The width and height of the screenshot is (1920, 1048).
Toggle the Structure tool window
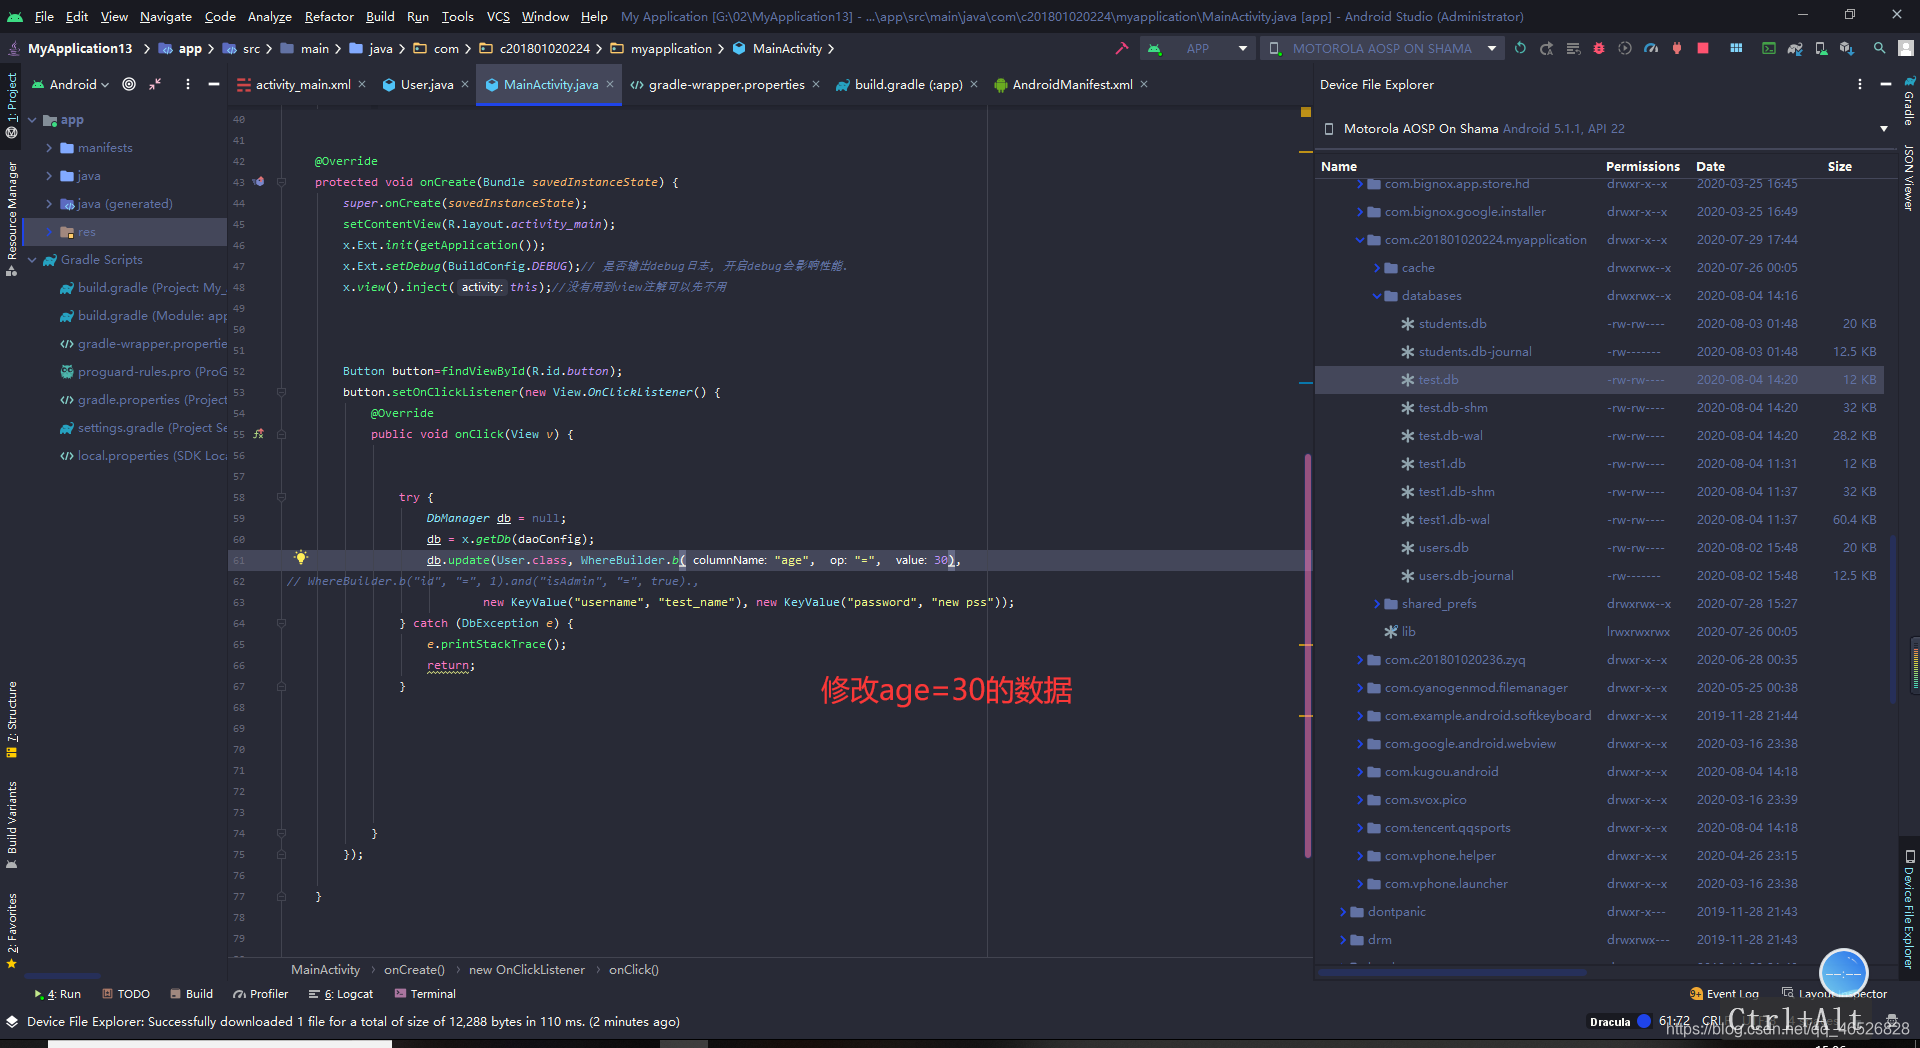point(12,719)
